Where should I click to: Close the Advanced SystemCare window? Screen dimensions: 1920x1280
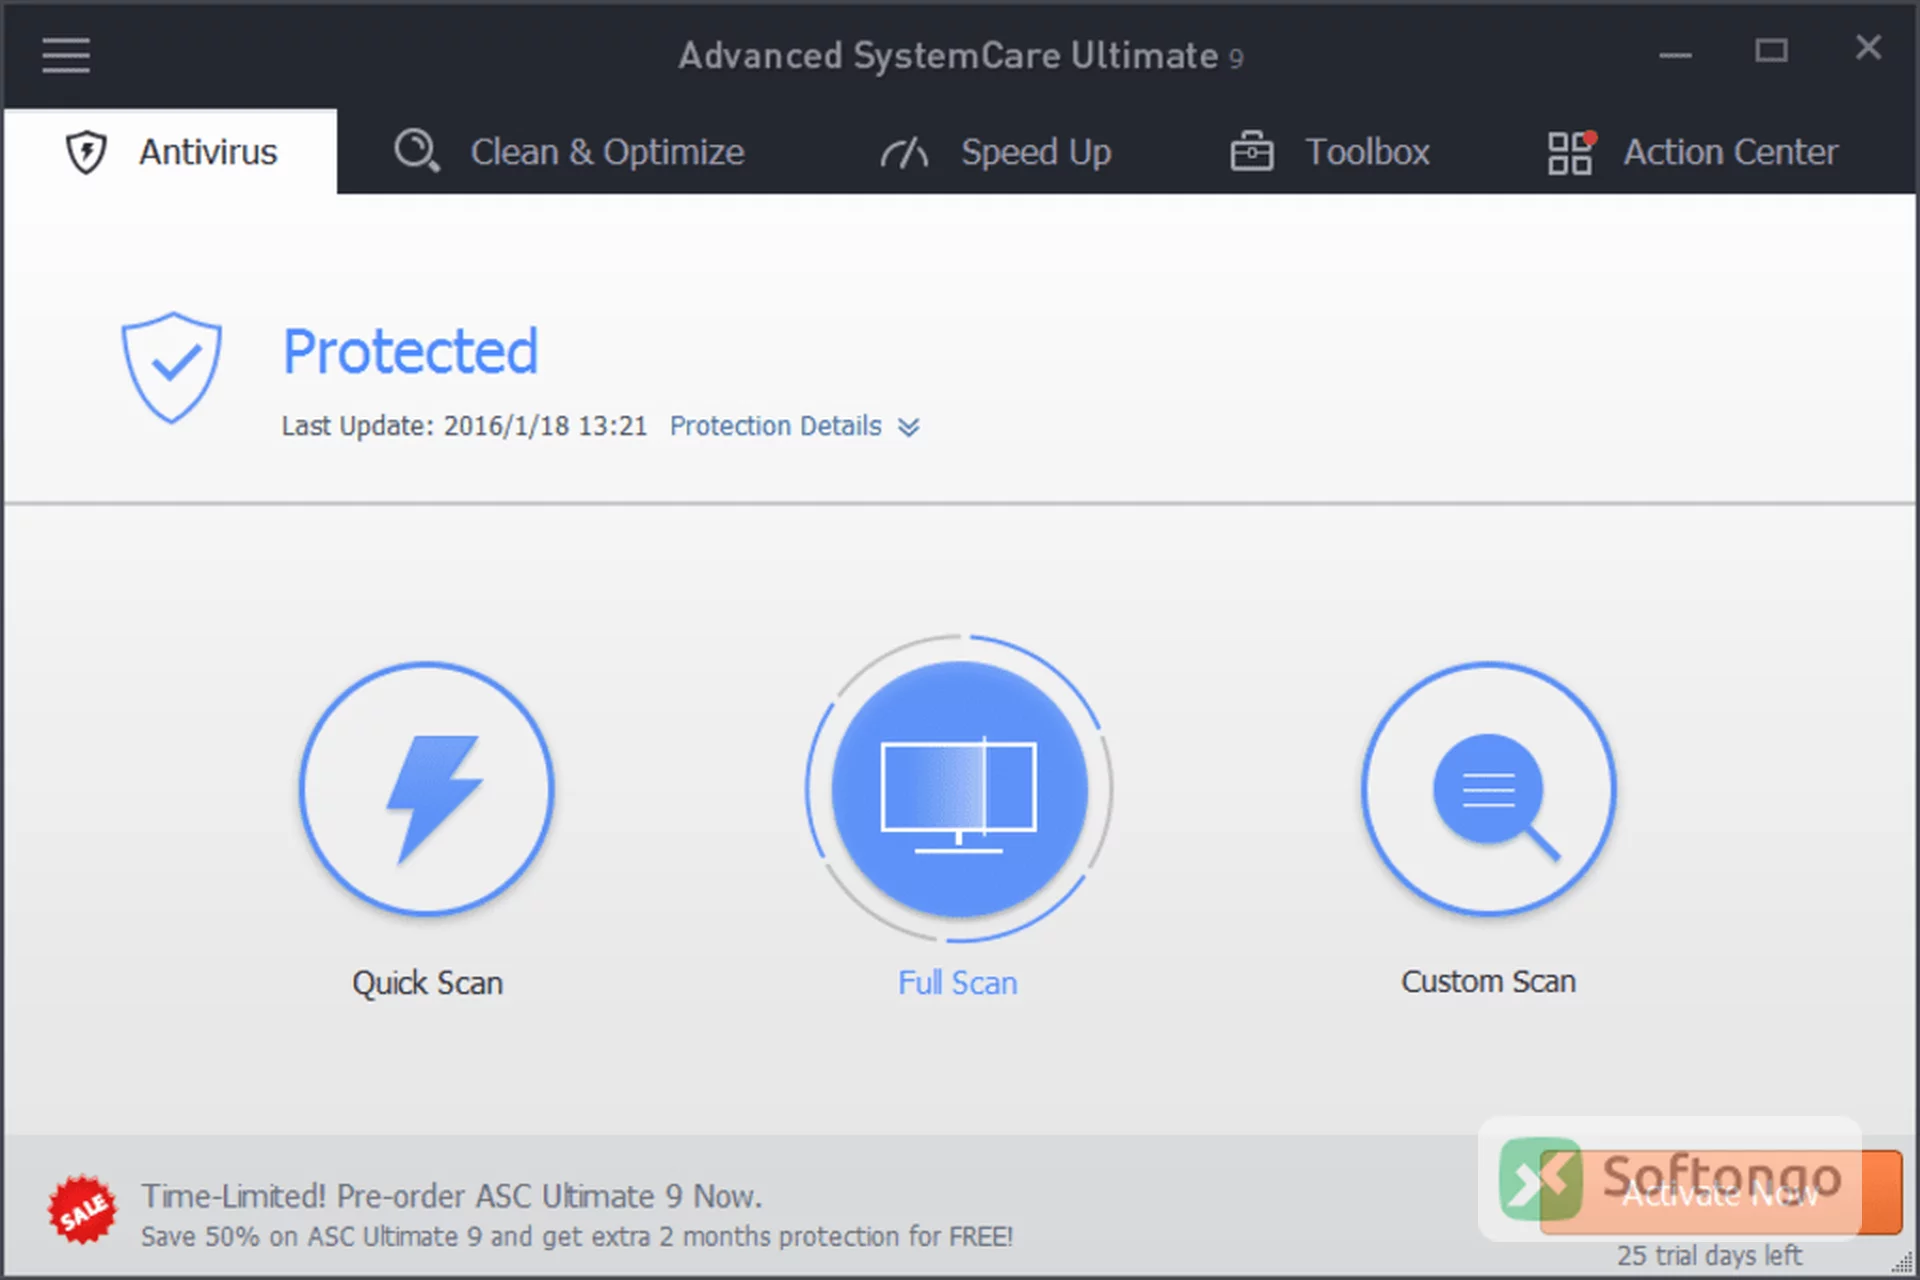pyautogui.click(x=1868, y=48)
